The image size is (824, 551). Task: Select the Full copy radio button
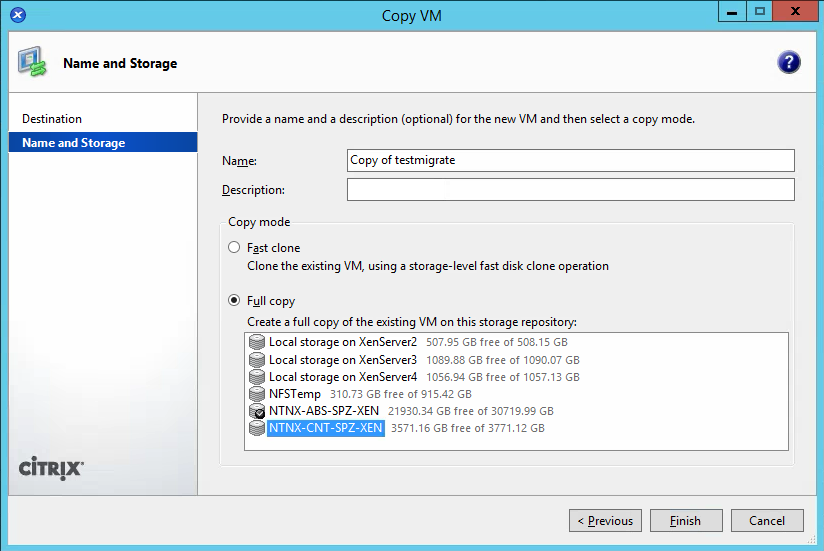(234, 300)
